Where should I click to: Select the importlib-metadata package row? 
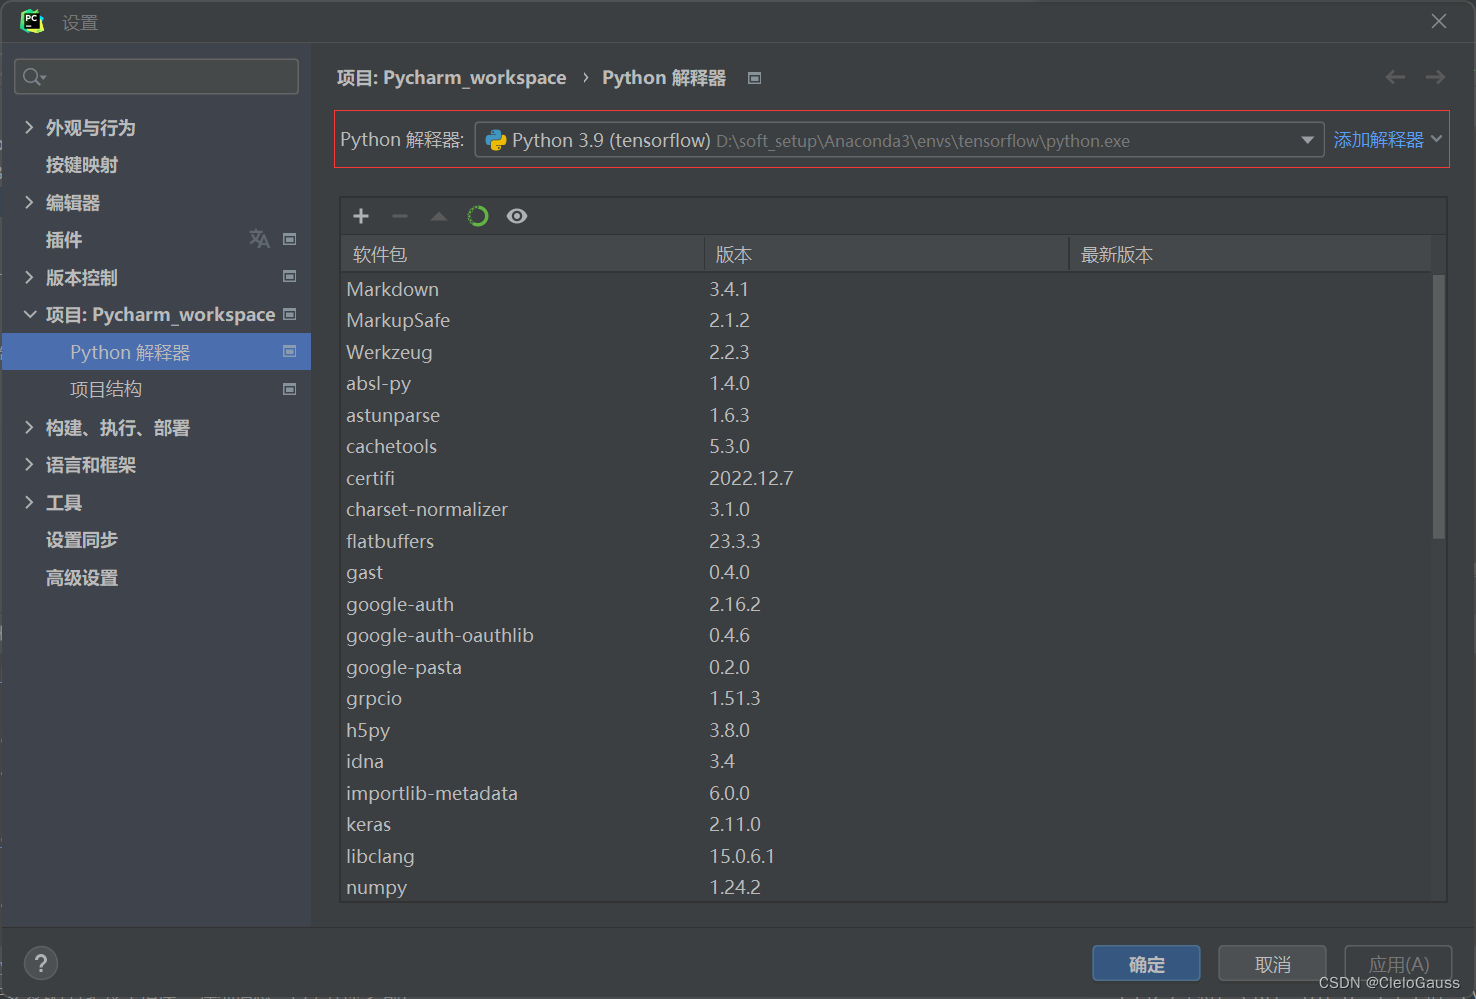point(886,793)
